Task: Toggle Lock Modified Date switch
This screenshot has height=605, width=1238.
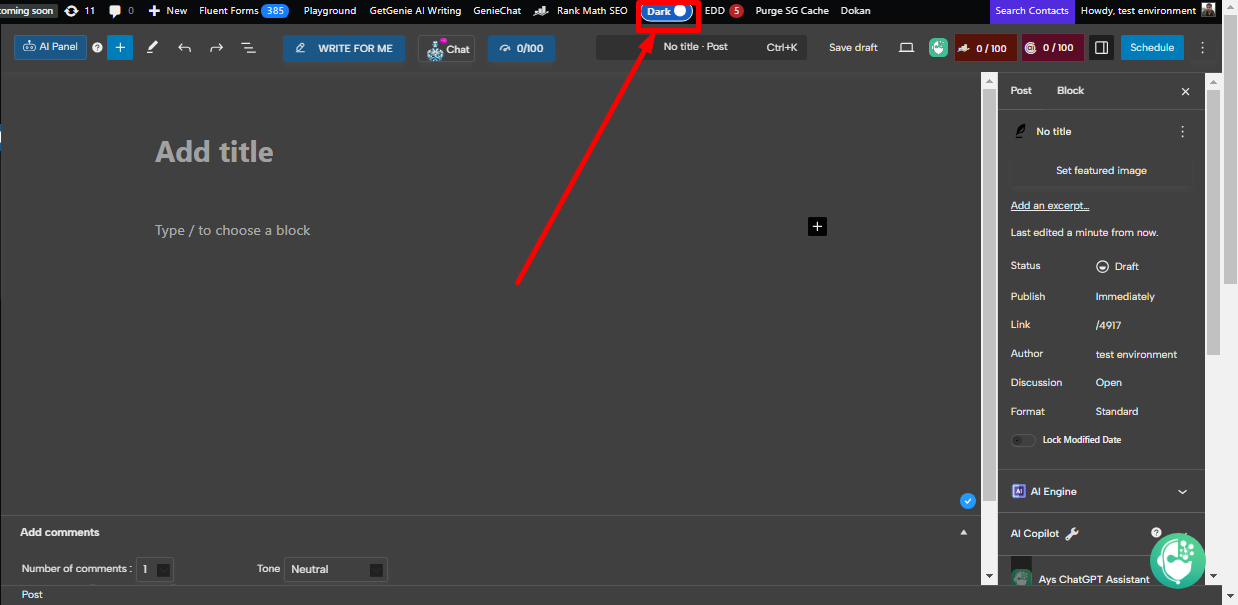Action: (1023, 440)
